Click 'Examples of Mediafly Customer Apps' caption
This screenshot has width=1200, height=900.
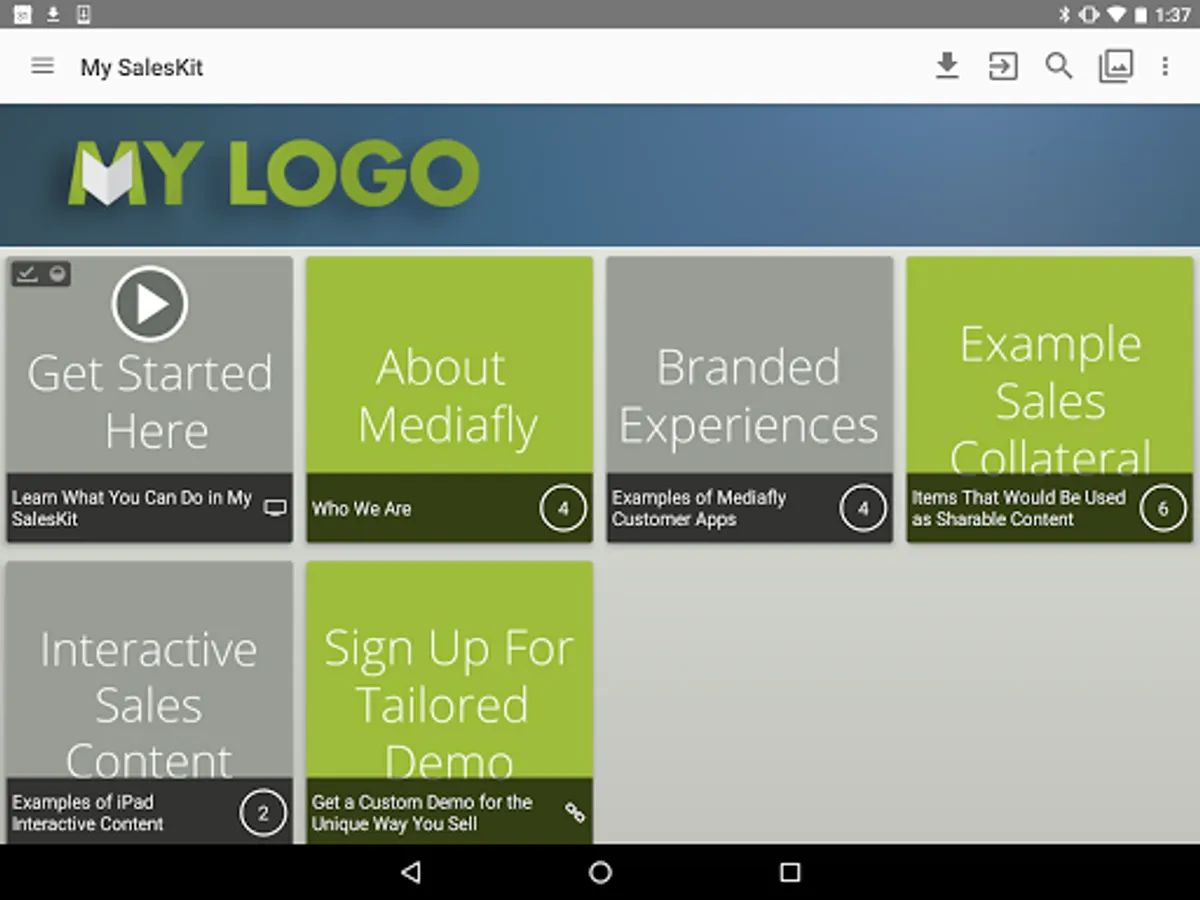[699, 508]
